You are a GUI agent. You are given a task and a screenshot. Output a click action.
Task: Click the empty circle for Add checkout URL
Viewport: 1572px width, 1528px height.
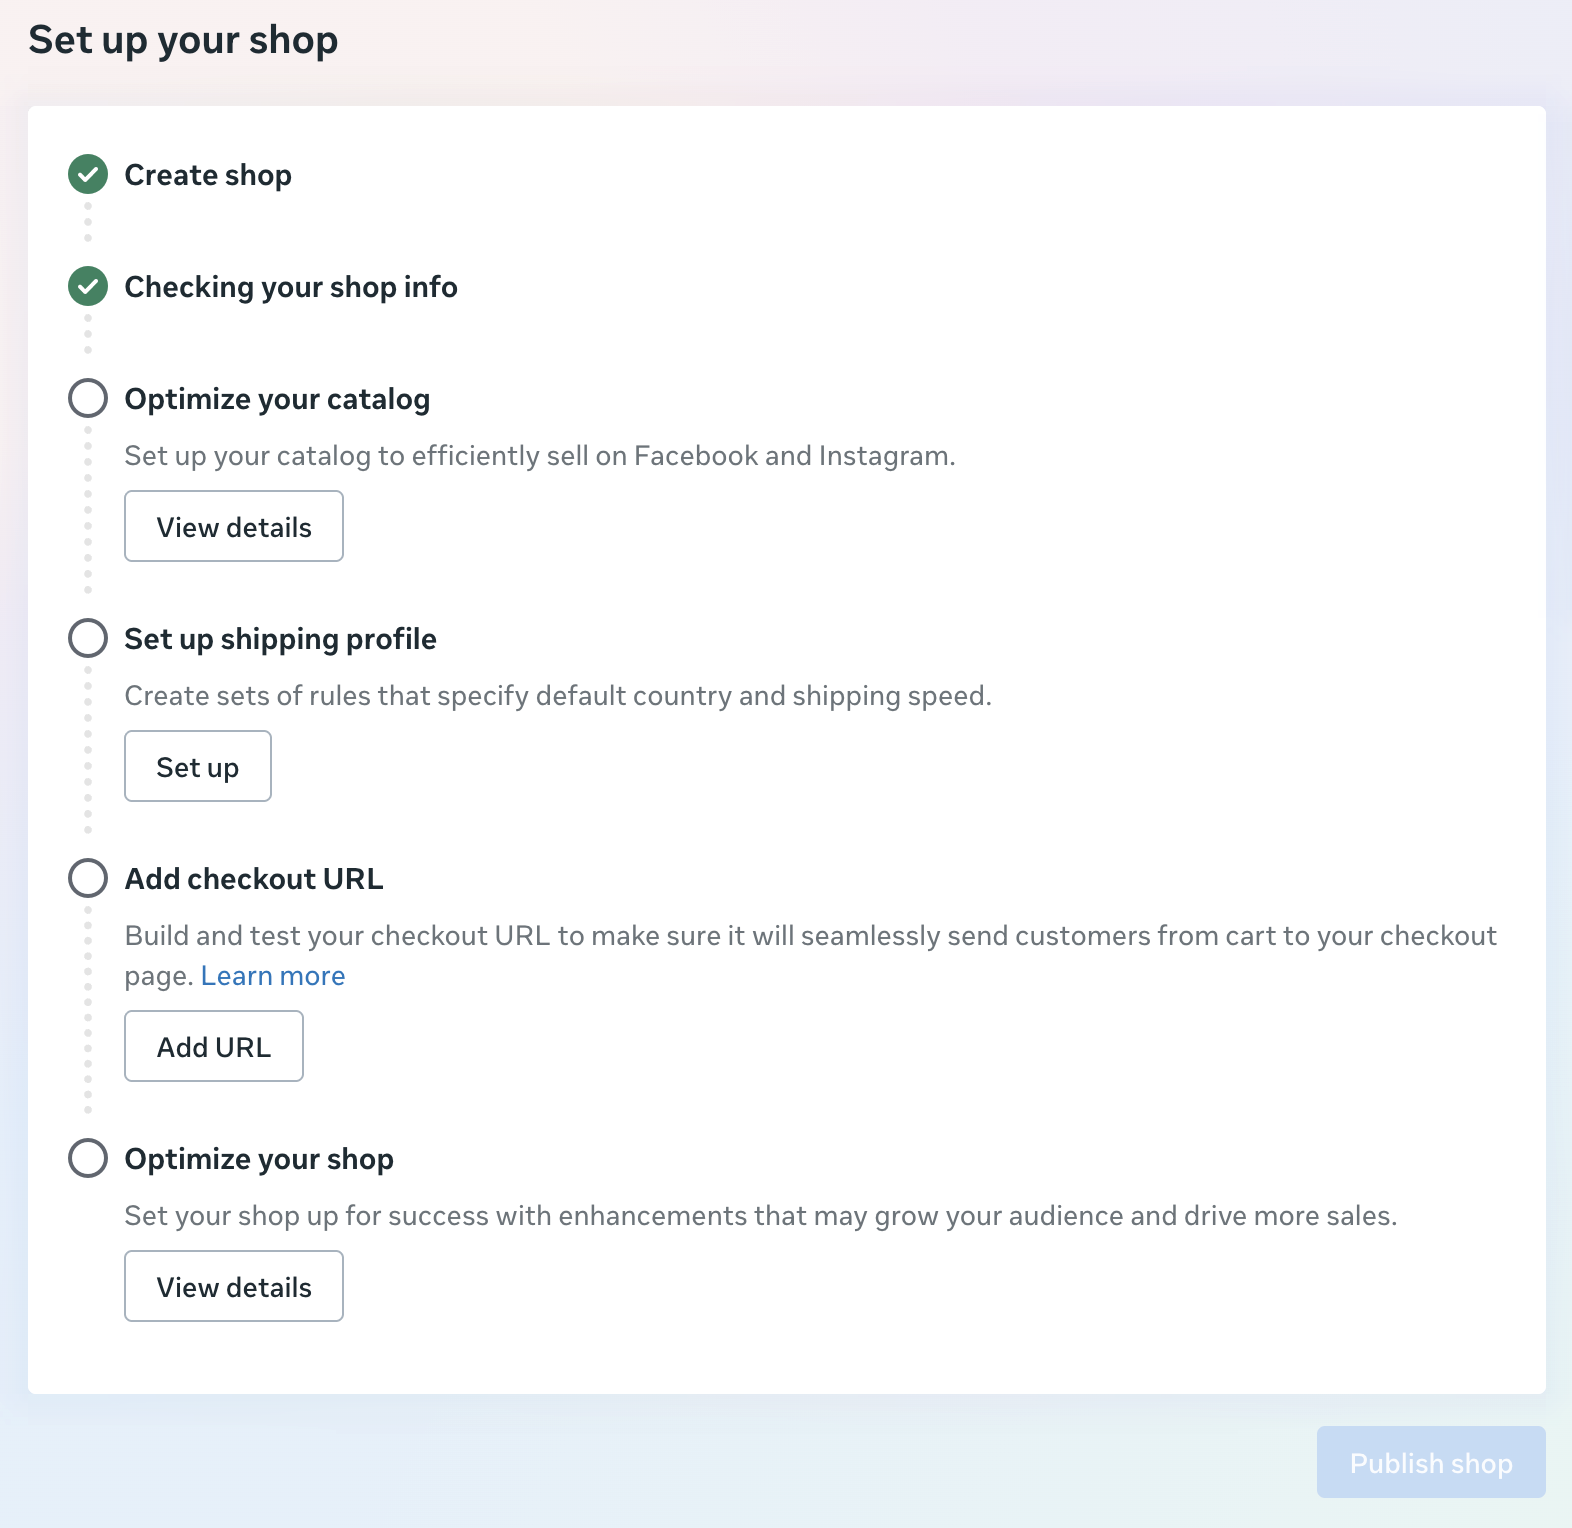pos(88,878)
